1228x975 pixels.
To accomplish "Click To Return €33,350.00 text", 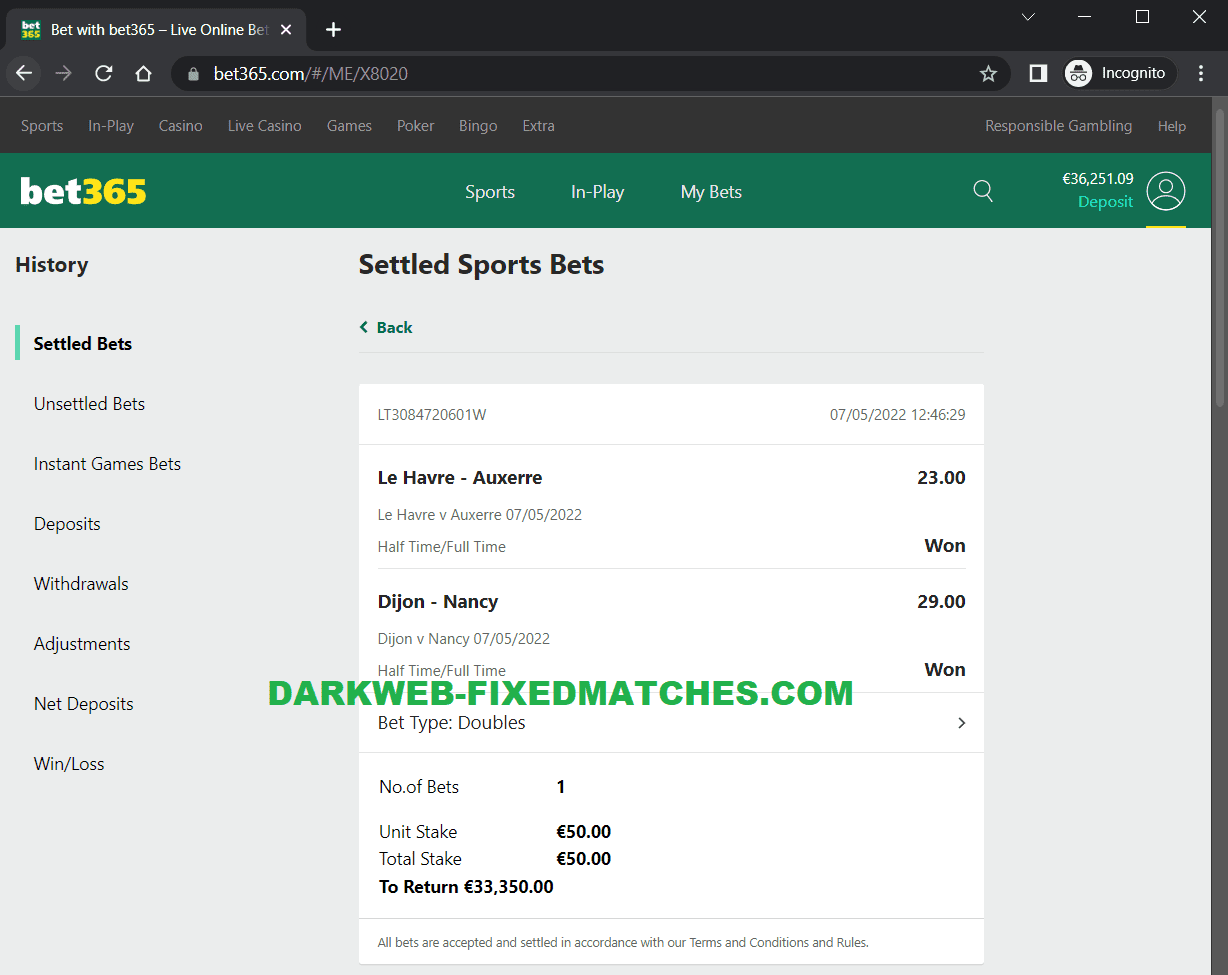I will [x=466, y=887].
